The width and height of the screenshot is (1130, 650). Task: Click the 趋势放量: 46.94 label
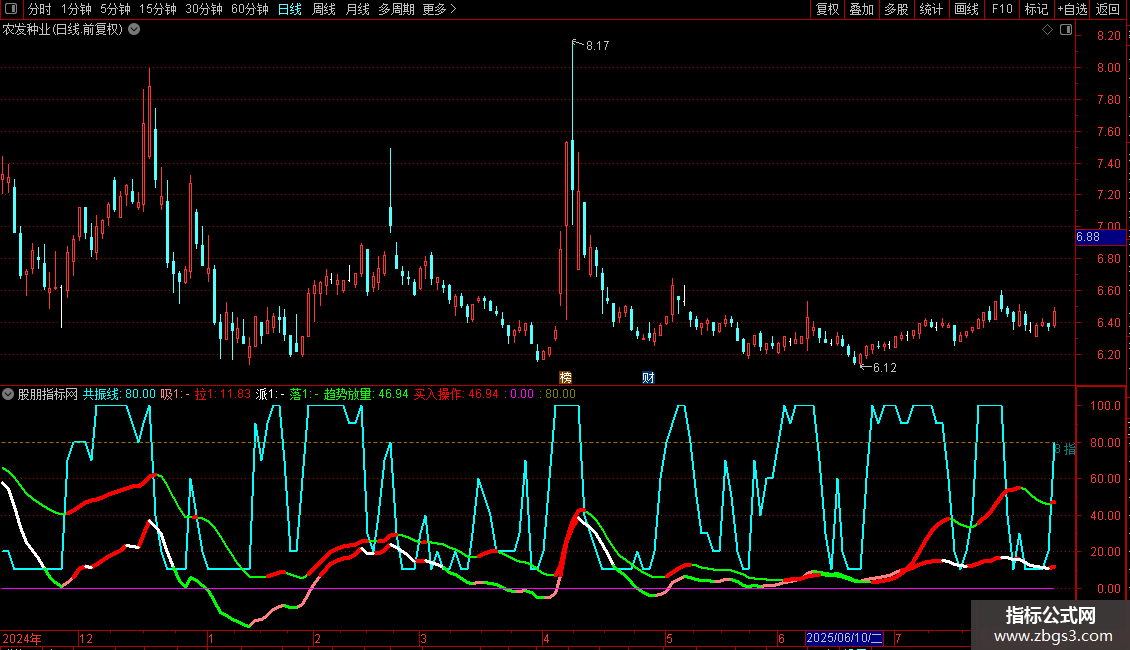click(366, 394)
